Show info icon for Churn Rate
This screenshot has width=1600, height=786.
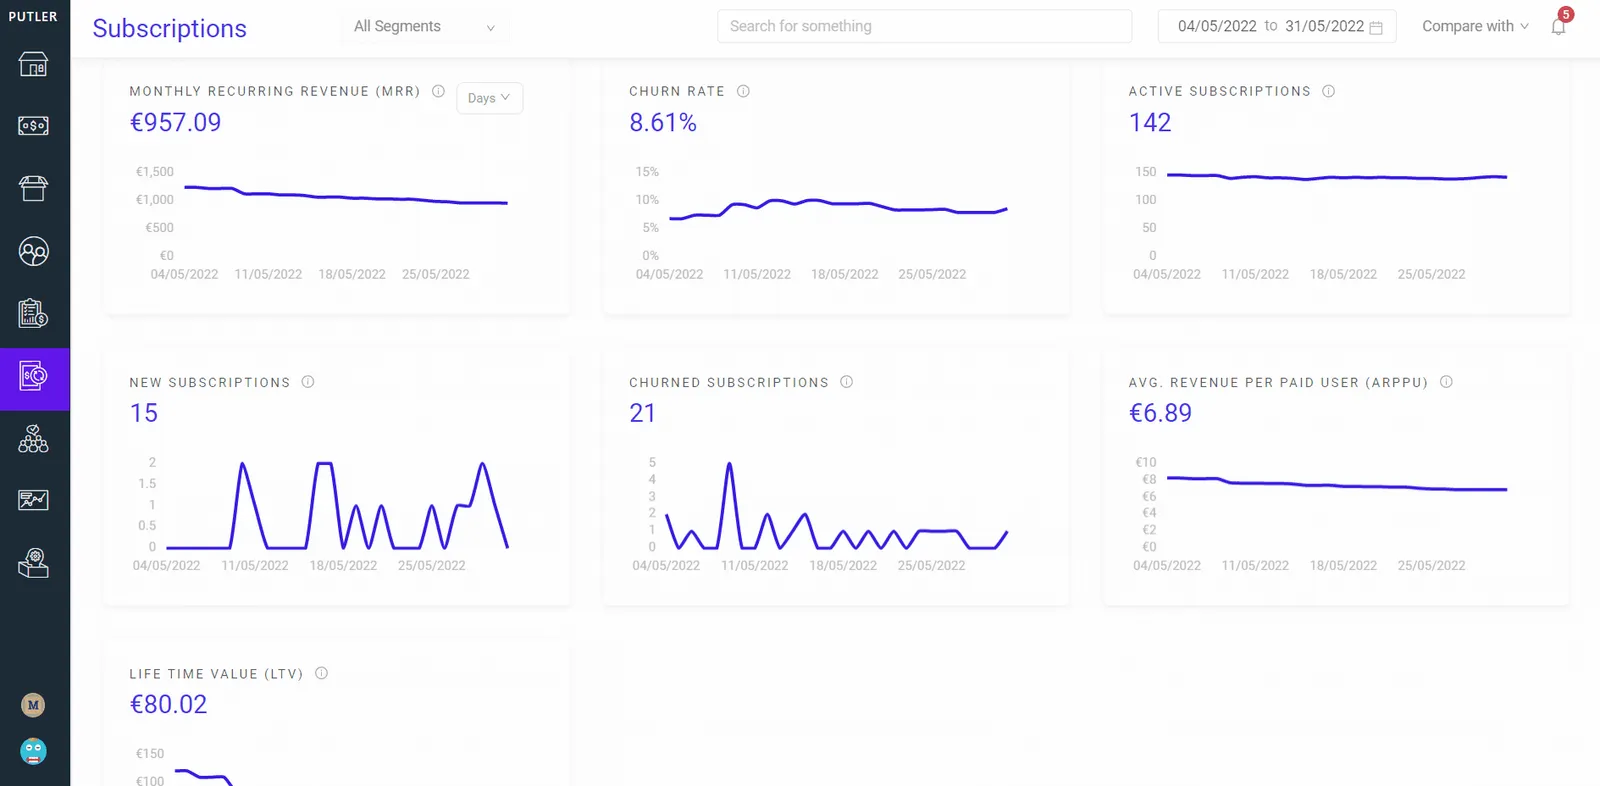(743, 91)
